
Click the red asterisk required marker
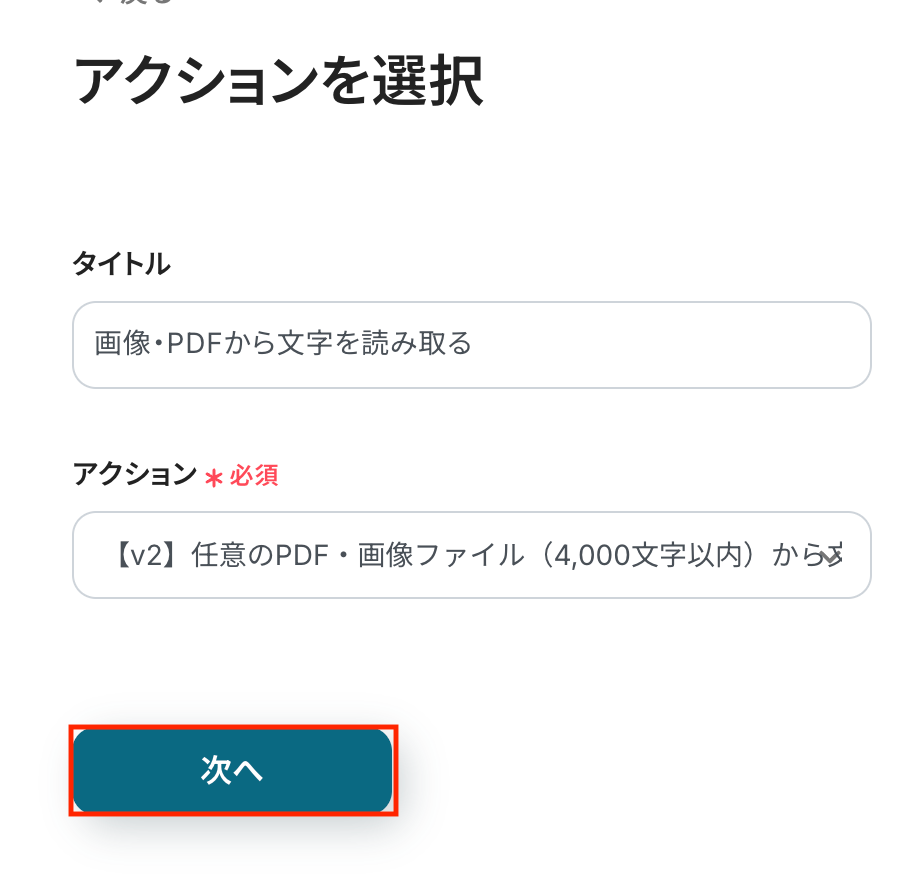(x=213, y=477)
